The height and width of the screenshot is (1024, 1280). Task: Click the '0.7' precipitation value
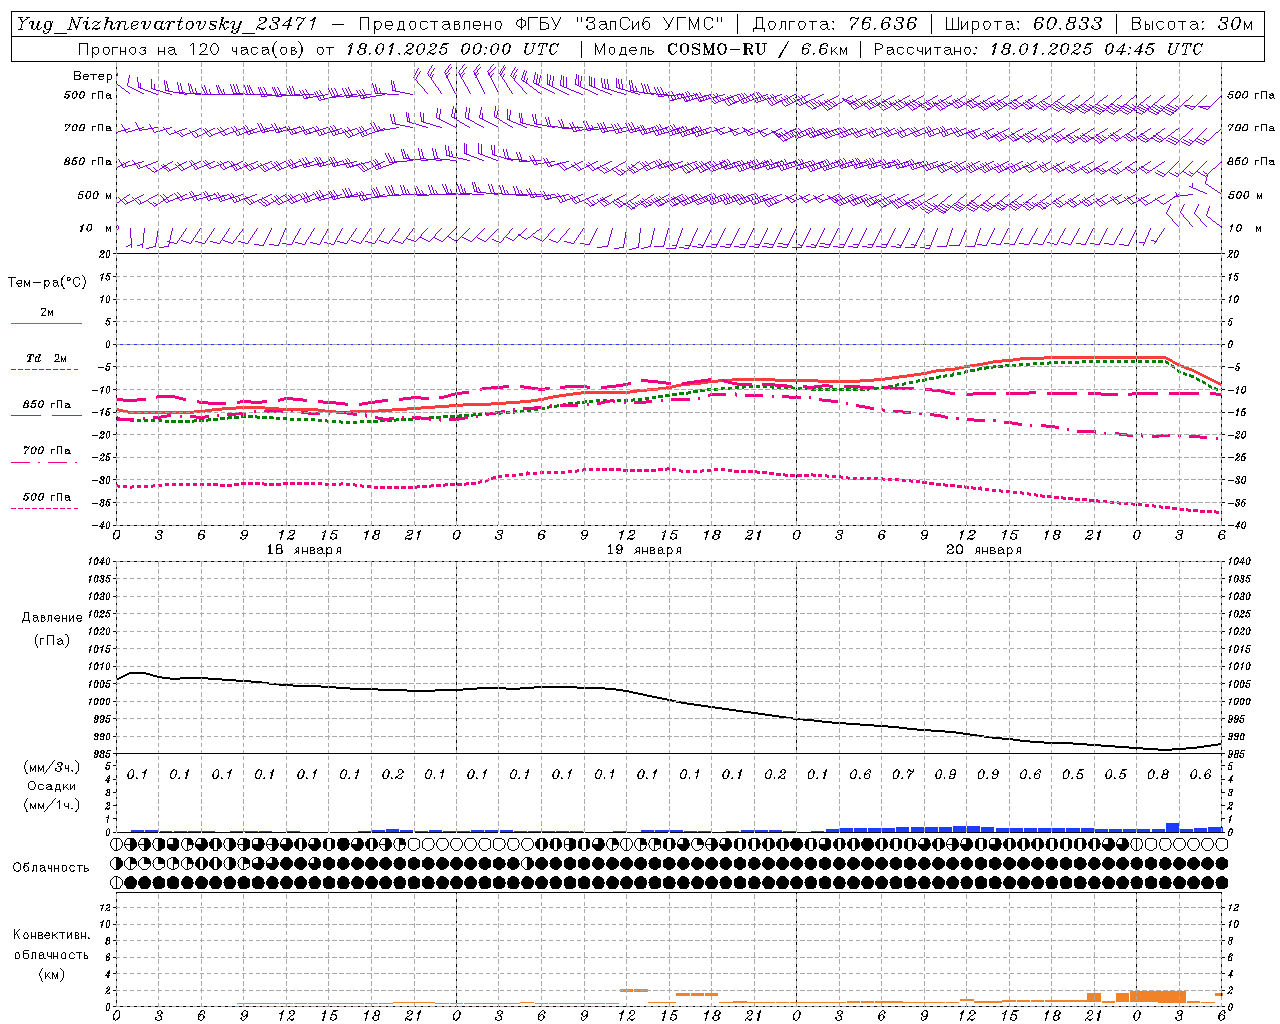903,774
